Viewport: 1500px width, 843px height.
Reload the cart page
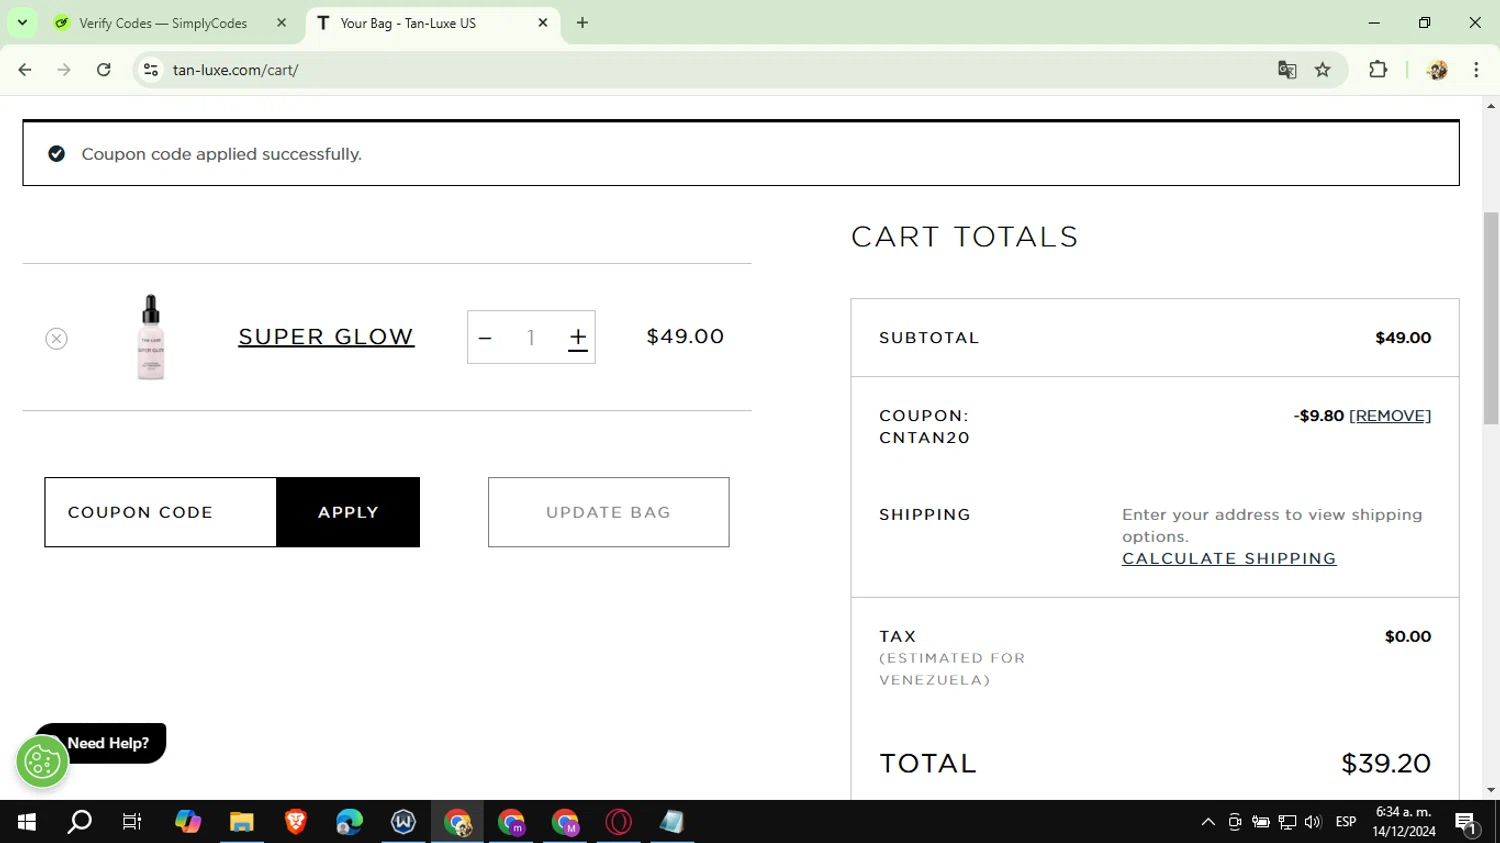point(104,70)
